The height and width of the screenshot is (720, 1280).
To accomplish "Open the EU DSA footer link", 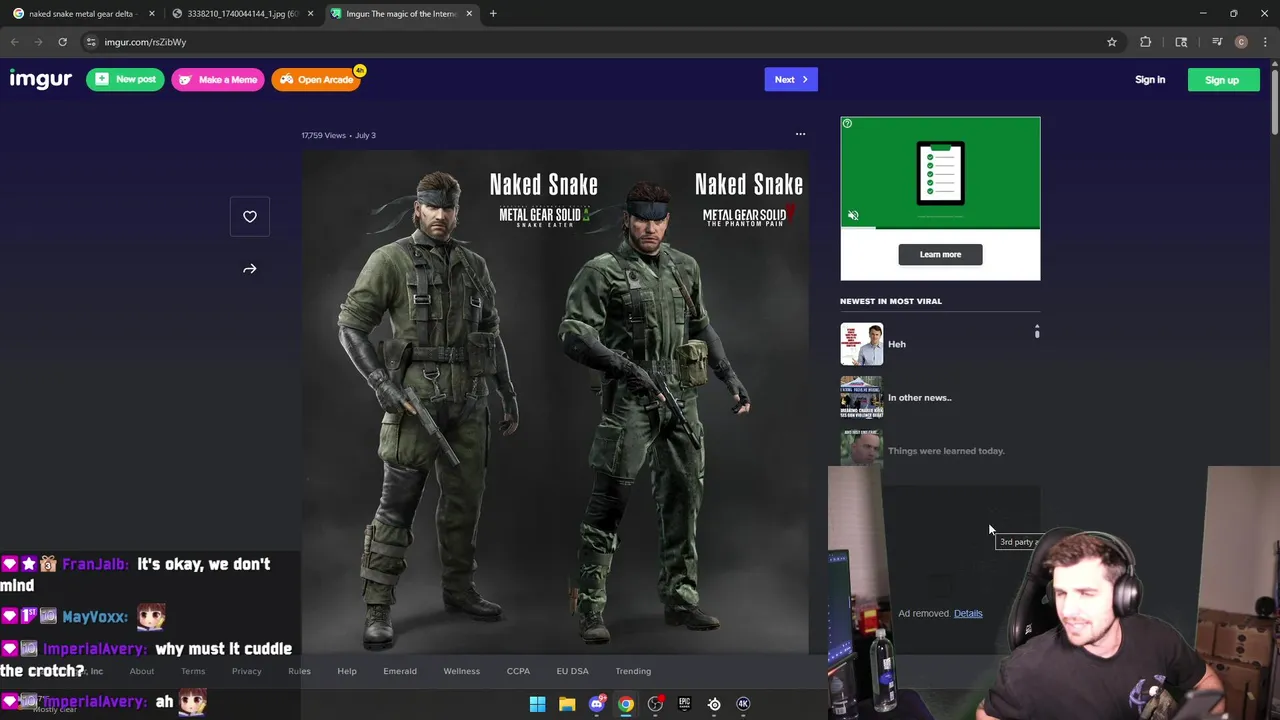I will (x=572, y=671).
